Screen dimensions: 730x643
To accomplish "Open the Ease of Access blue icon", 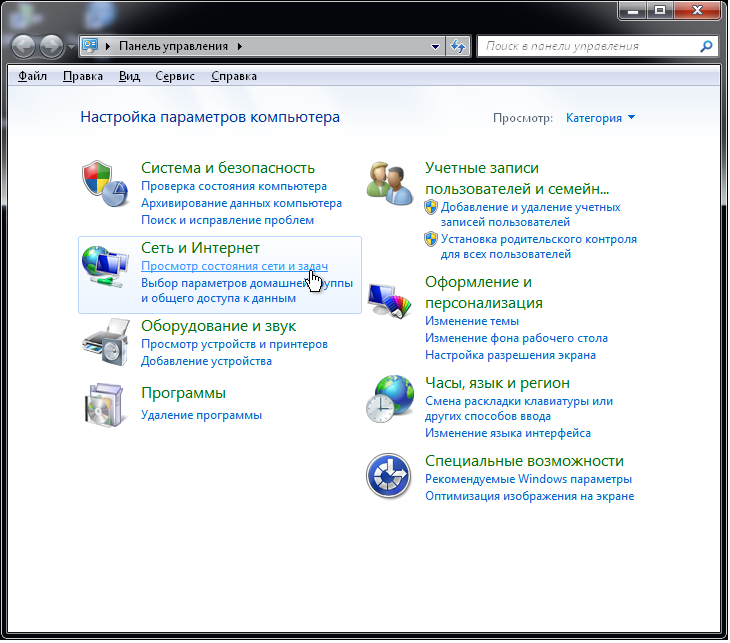I will coord(389,476).
